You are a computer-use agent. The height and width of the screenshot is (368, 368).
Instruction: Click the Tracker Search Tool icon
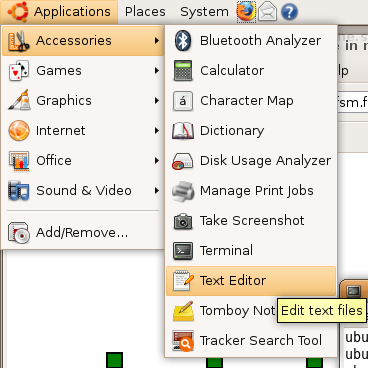click(183, 341)
